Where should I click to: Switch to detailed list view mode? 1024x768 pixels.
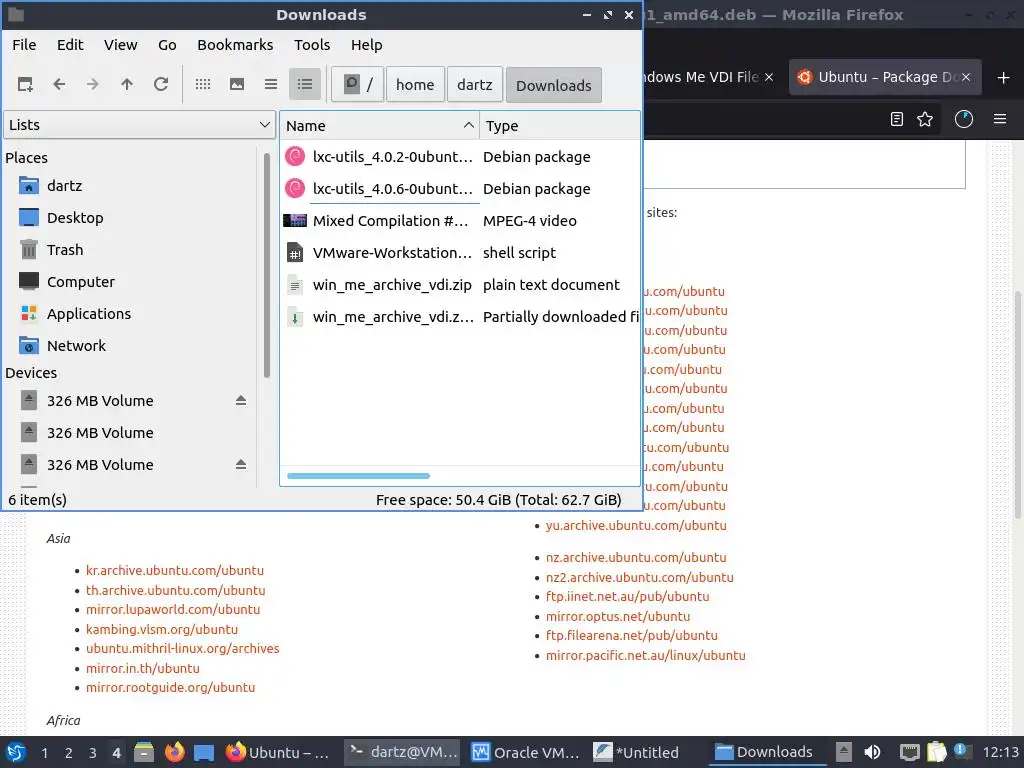tap(305, 84)
